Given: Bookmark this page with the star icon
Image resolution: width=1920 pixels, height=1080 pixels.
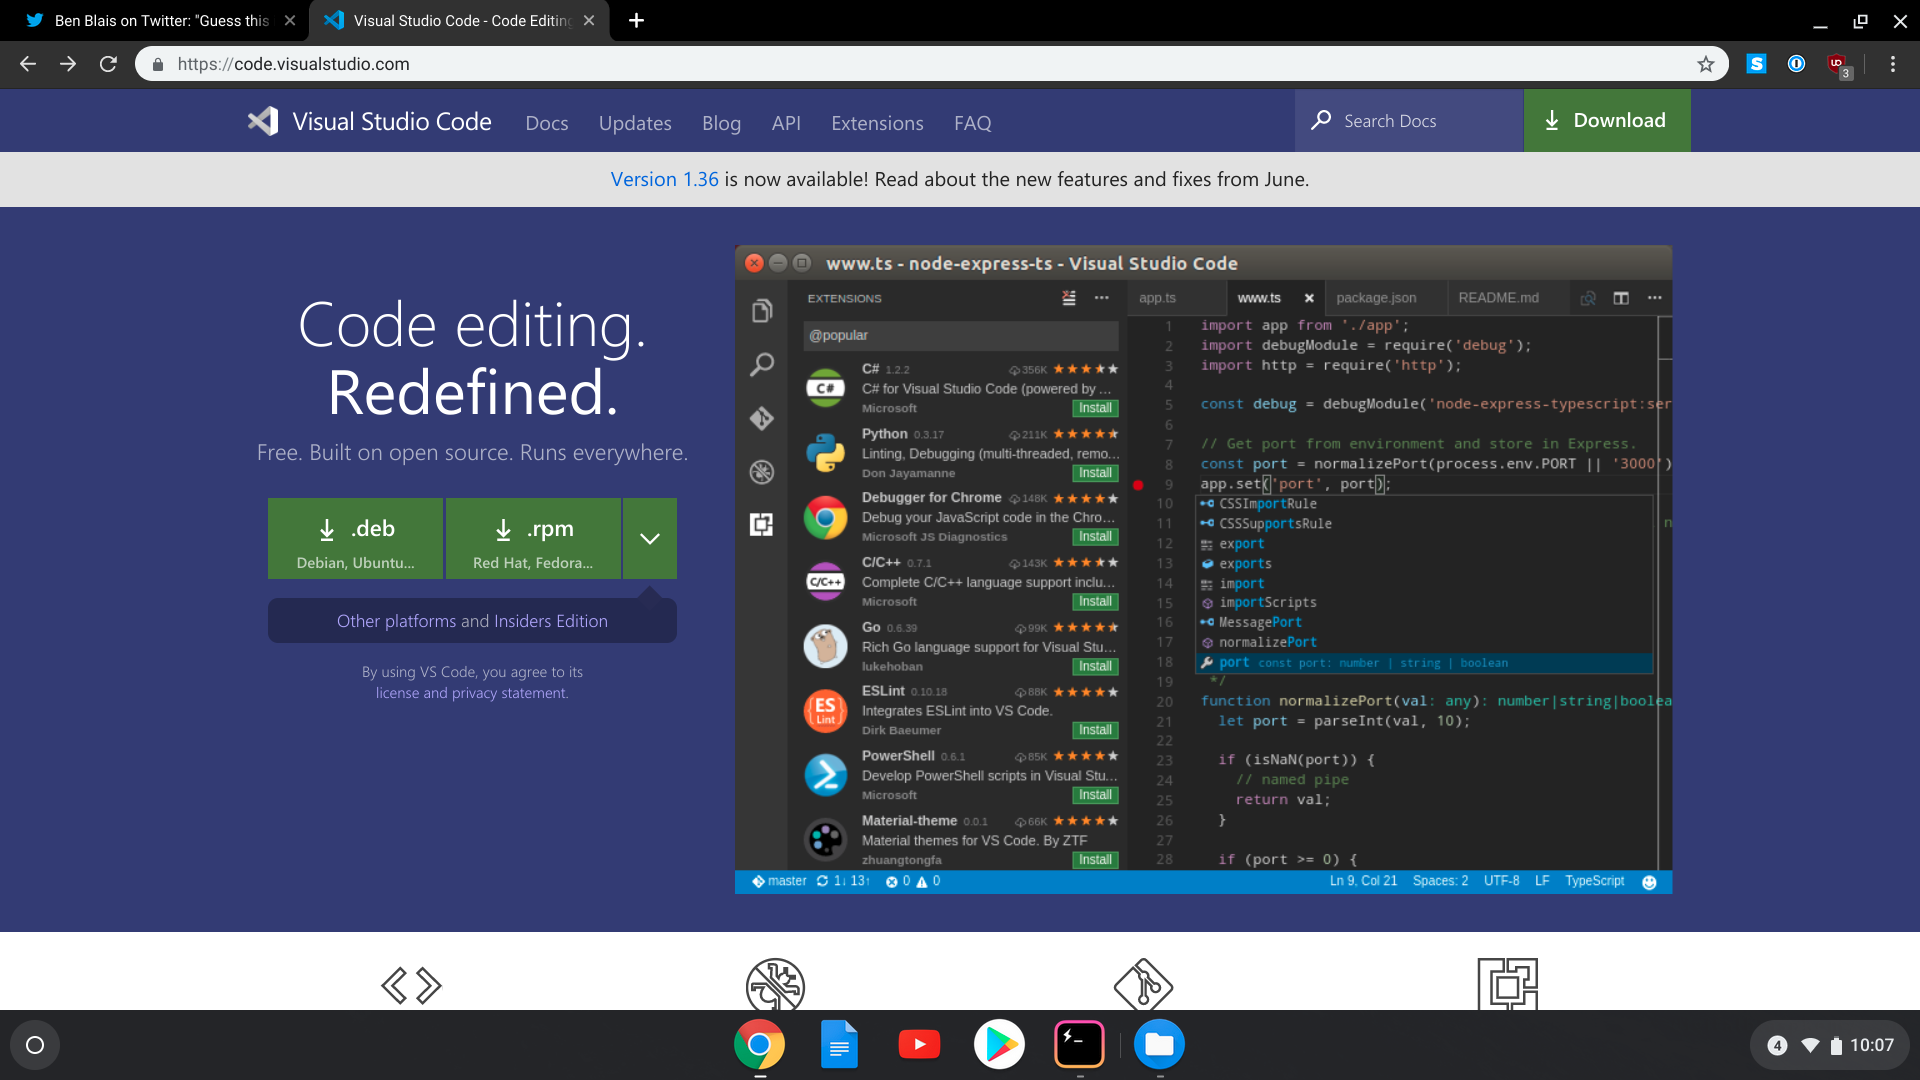Looking at the screenshot, I should point(1706,64).
